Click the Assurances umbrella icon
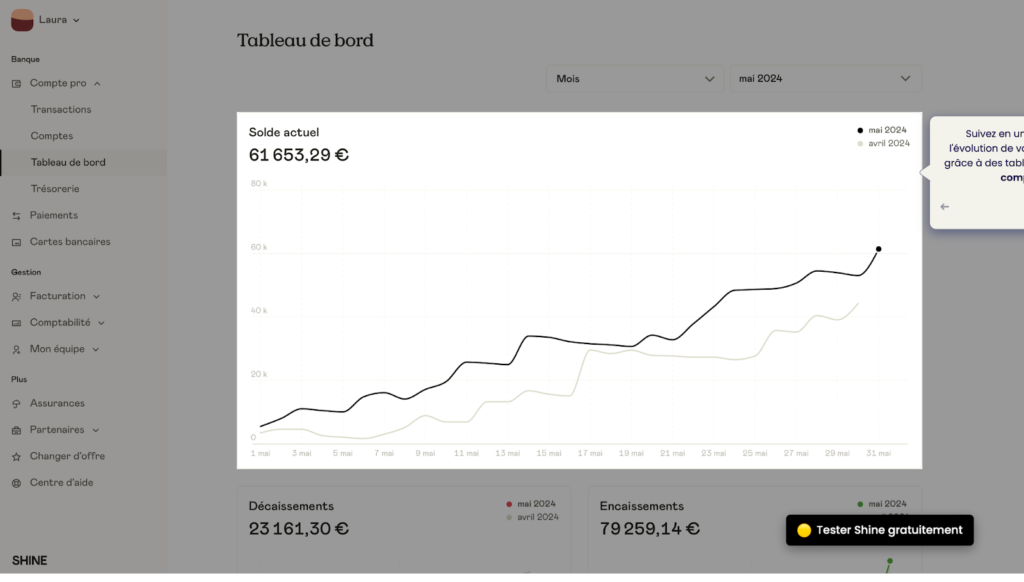This screenshot has height=582, width=1024. coord(17,404)
